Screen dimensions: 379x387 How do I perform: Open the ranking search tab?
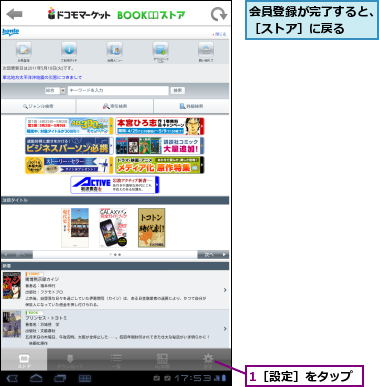[x=115, y=106]
